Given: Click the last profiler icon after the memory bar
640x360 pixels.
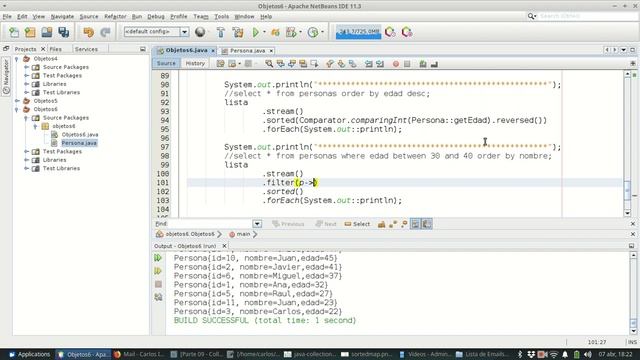Looking at the screenshot, I should tap(407, 32).
